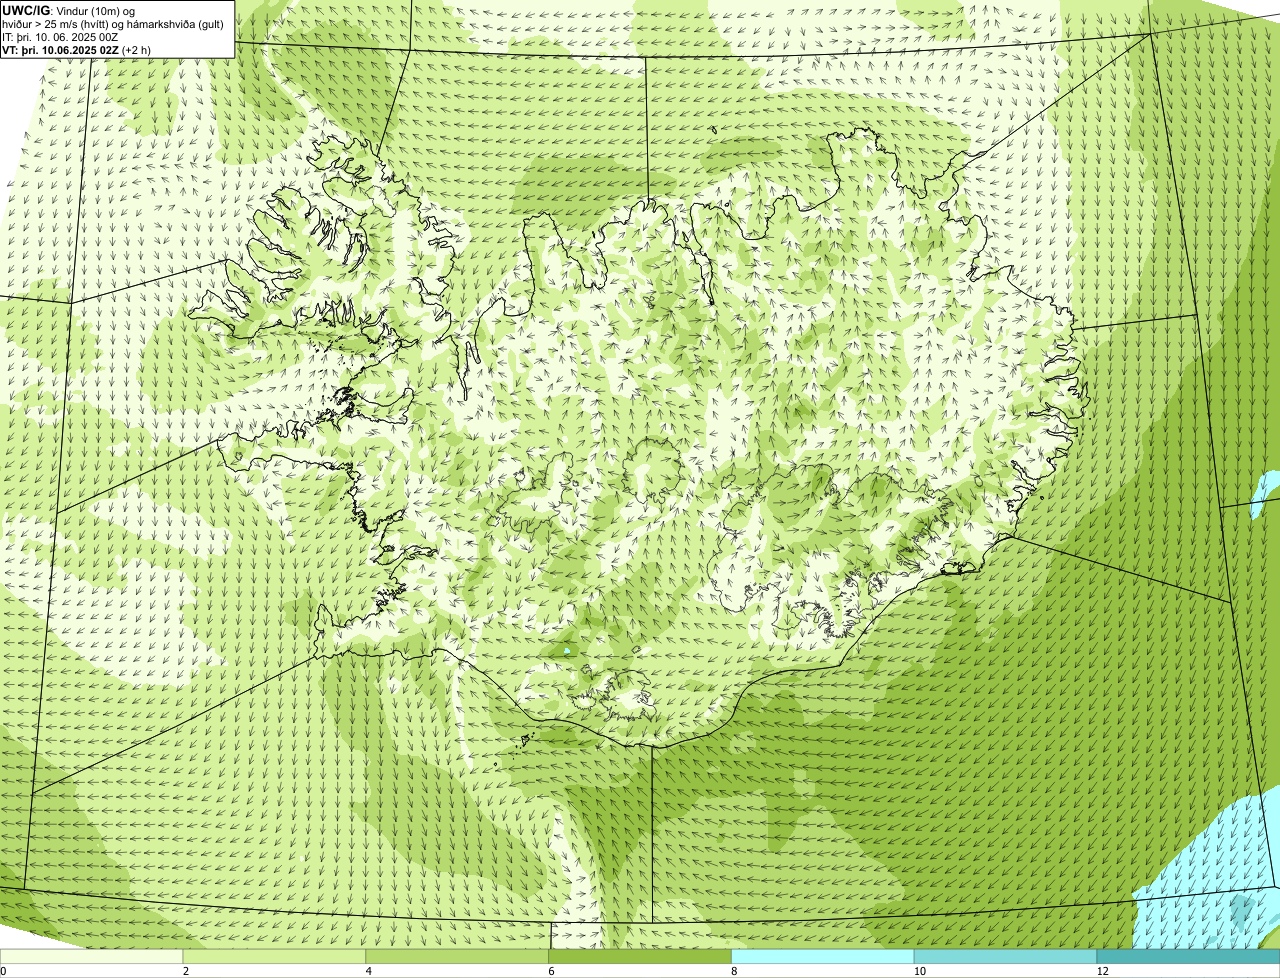This screenshot has width=1280, height=978.
Task: Click the "UWC/IG: Vindur (10m) og" title line
Action: 69,10
